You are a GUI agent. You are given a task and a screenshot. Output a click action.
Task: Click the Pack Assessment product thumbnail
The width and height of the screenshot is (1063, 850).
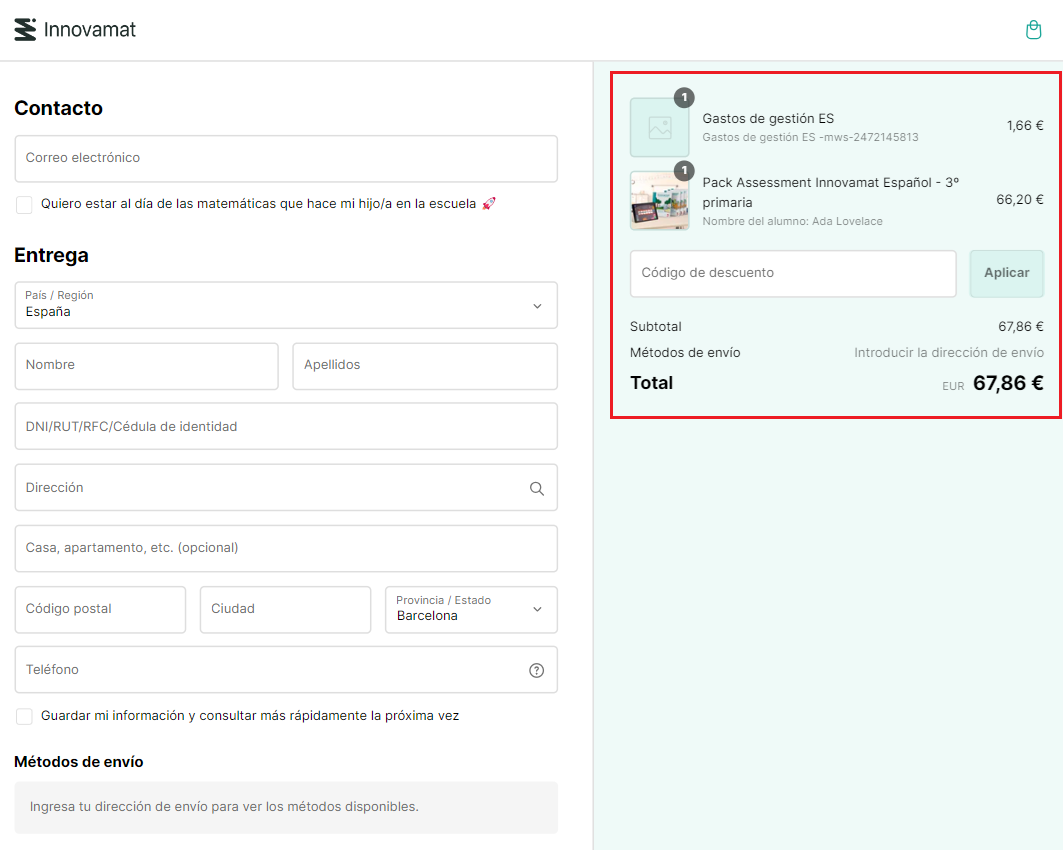click(x=659, y=201)
